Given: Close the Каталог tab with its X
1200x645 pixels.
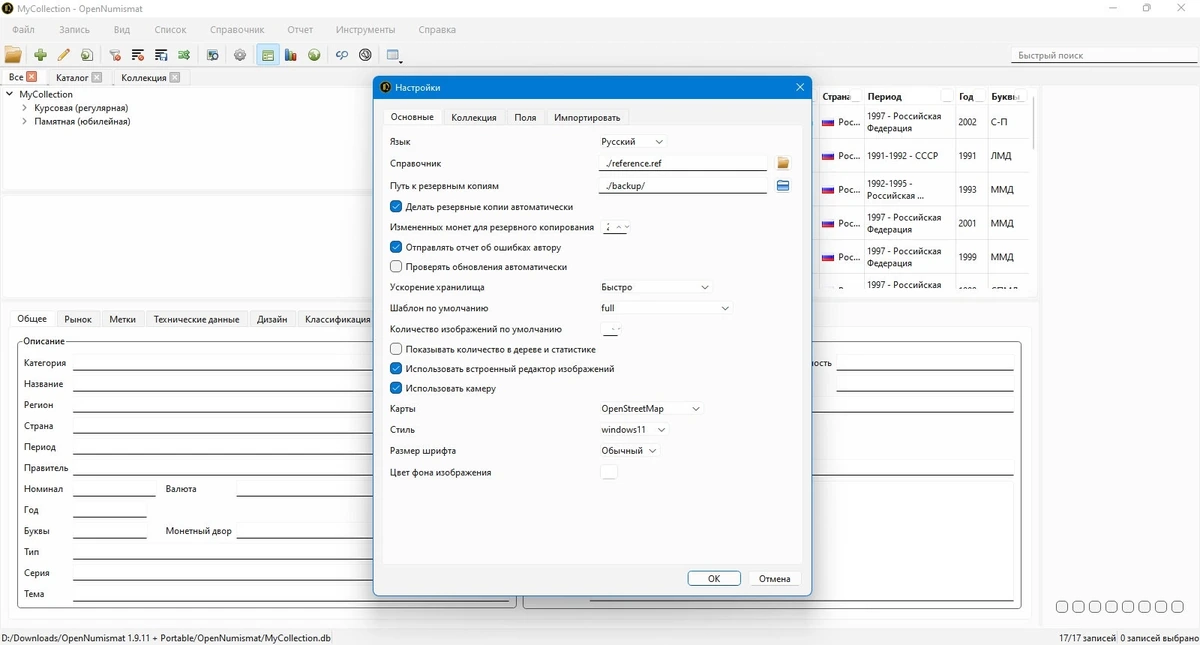Looking at the screenshot, I should (96, 77).
